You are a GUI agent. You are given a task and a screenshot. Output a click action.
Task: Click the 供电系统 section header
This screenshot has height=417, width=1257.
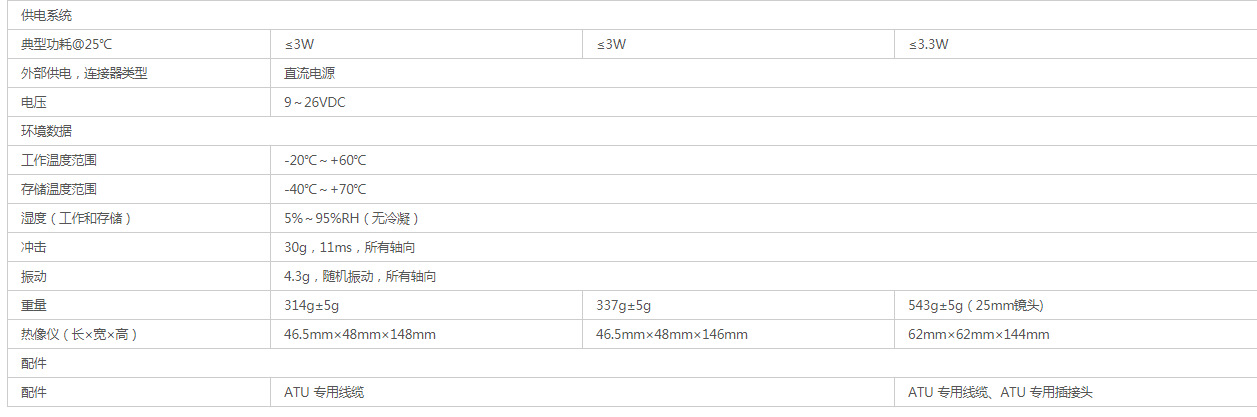(x=46, y=16)
